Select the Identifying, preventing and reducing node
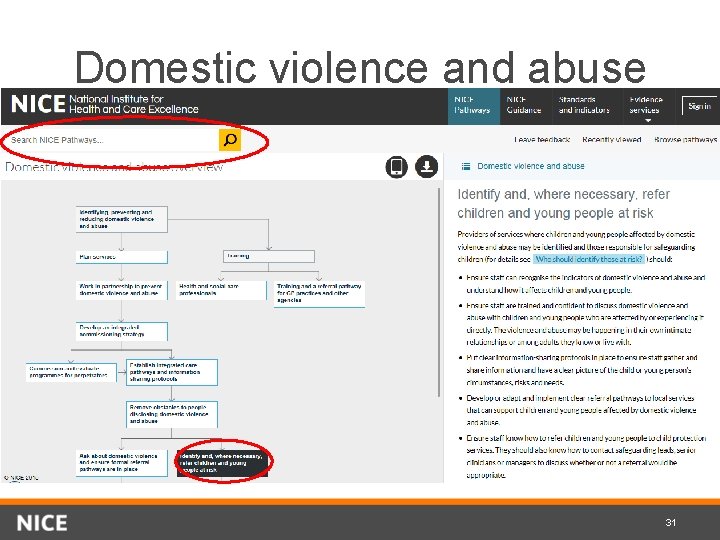Screen dimensions: 720x540 [x=122, y=219]
